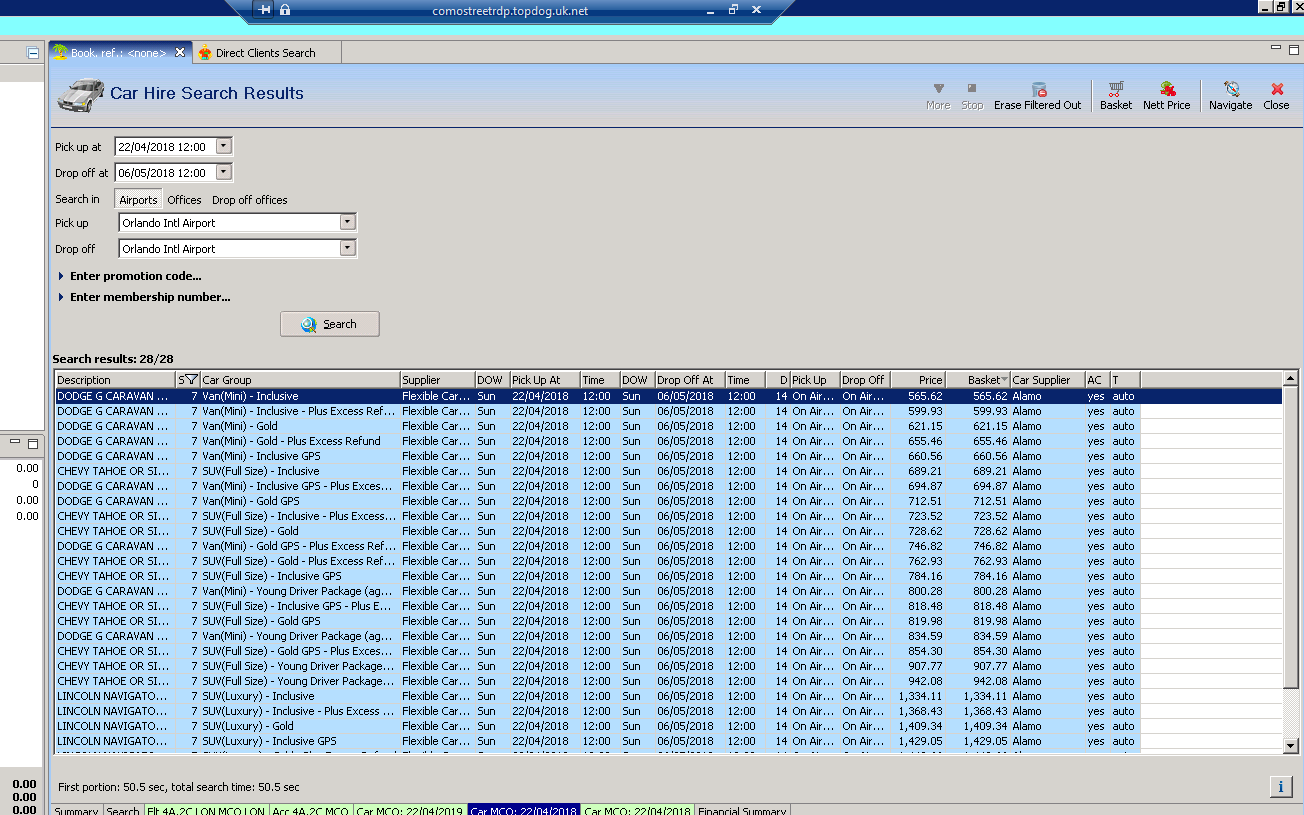The image size is (1304, 815).
Task: Select the Drop off offices search option
Action: pyautogui.click(x=250, y=200)
